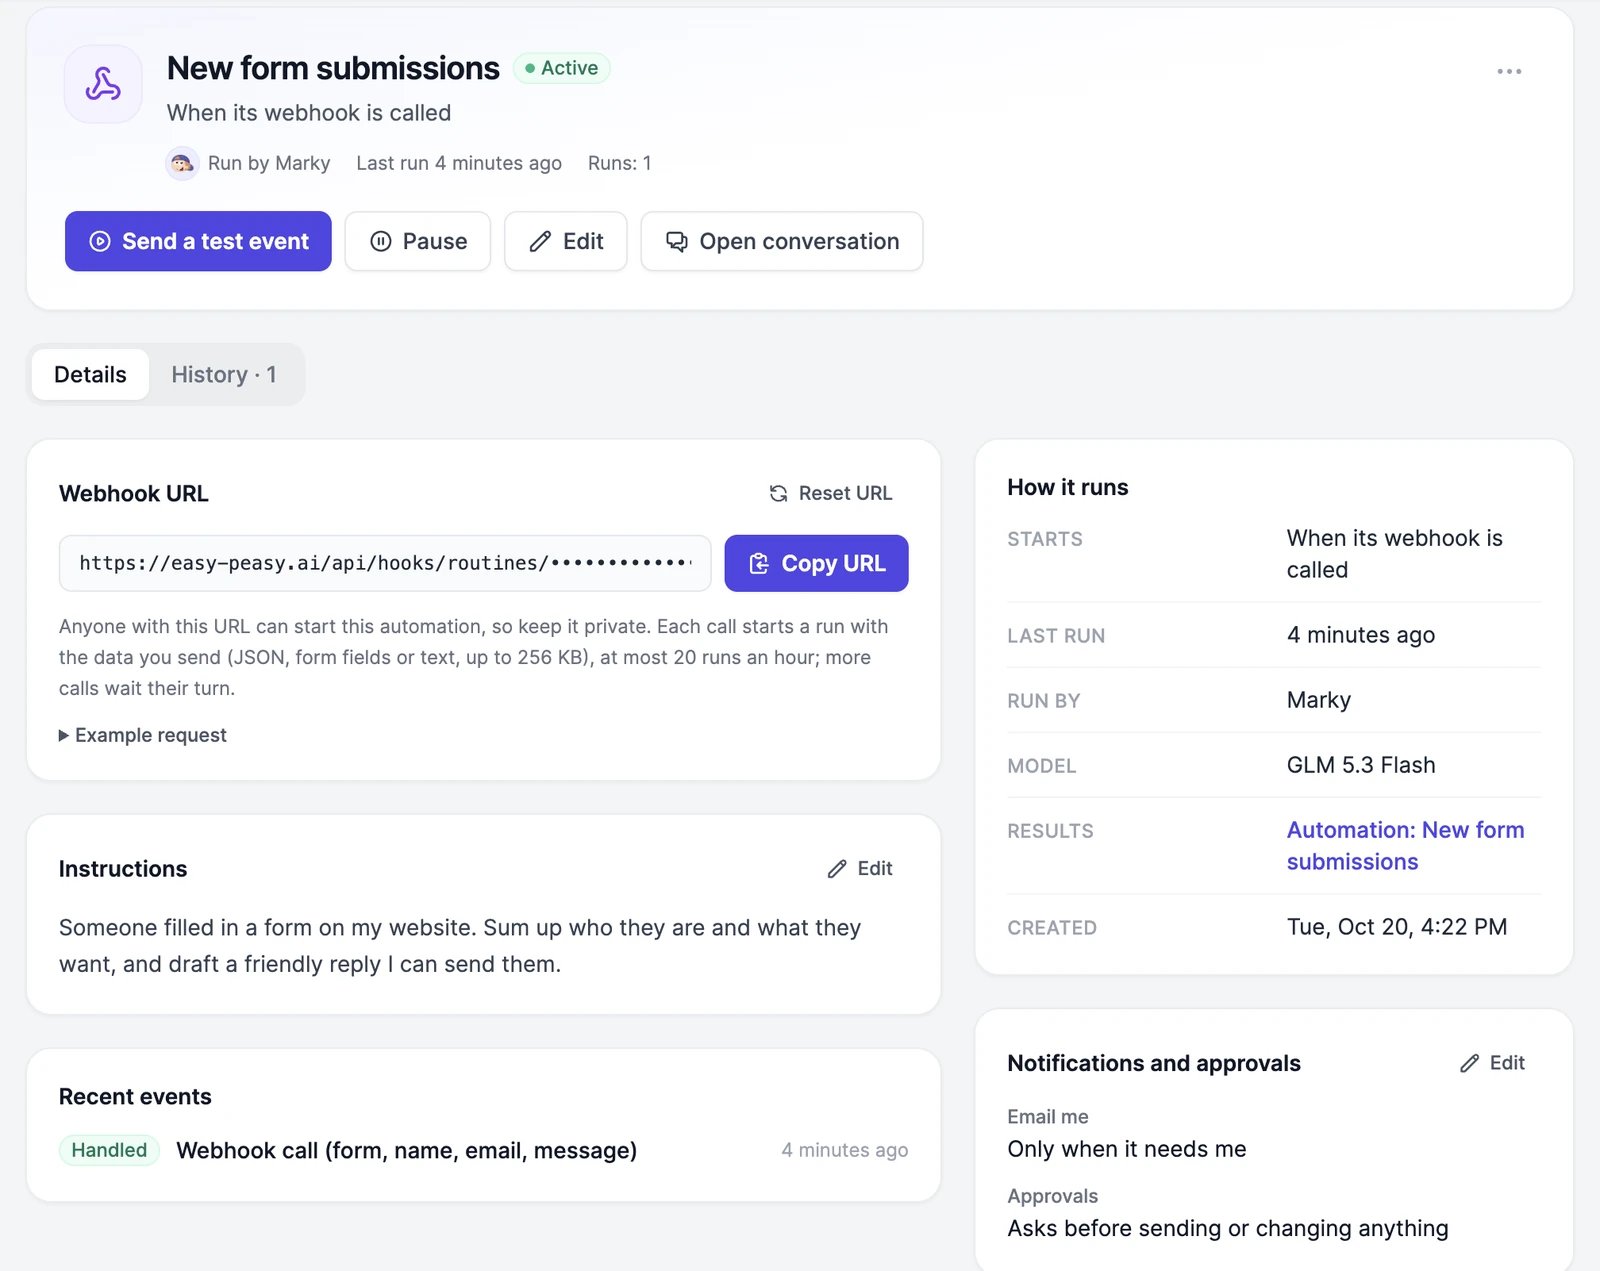Open the three-dot more options menu
This screenshot has width=1600, height=1271.
tap(1509, 71)
